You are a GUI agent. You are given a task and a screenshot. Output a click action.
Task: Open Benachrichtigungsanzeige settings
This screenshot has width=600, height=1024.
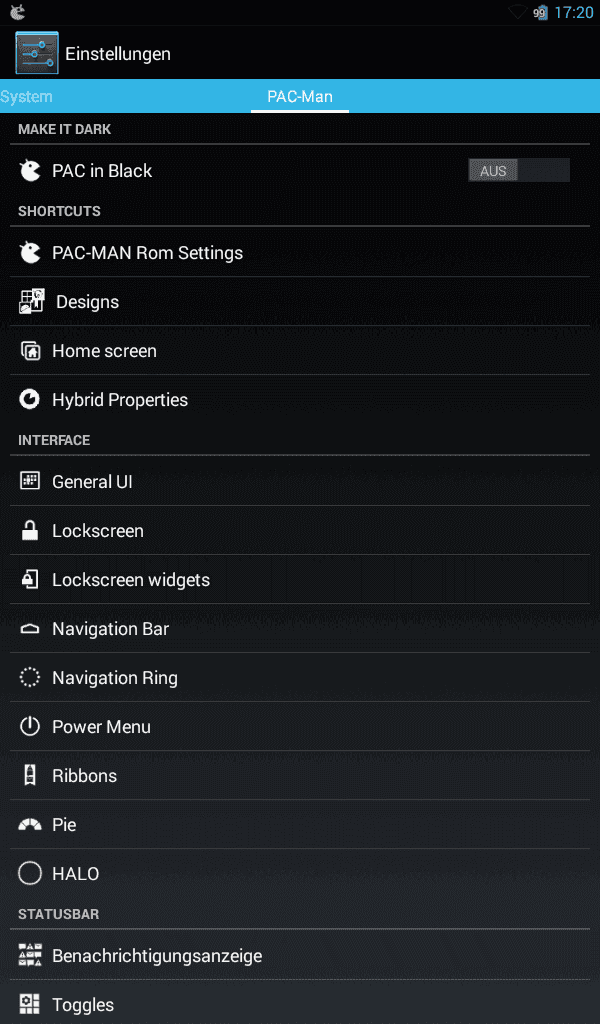pyautogui.click(x=300, y=955)
